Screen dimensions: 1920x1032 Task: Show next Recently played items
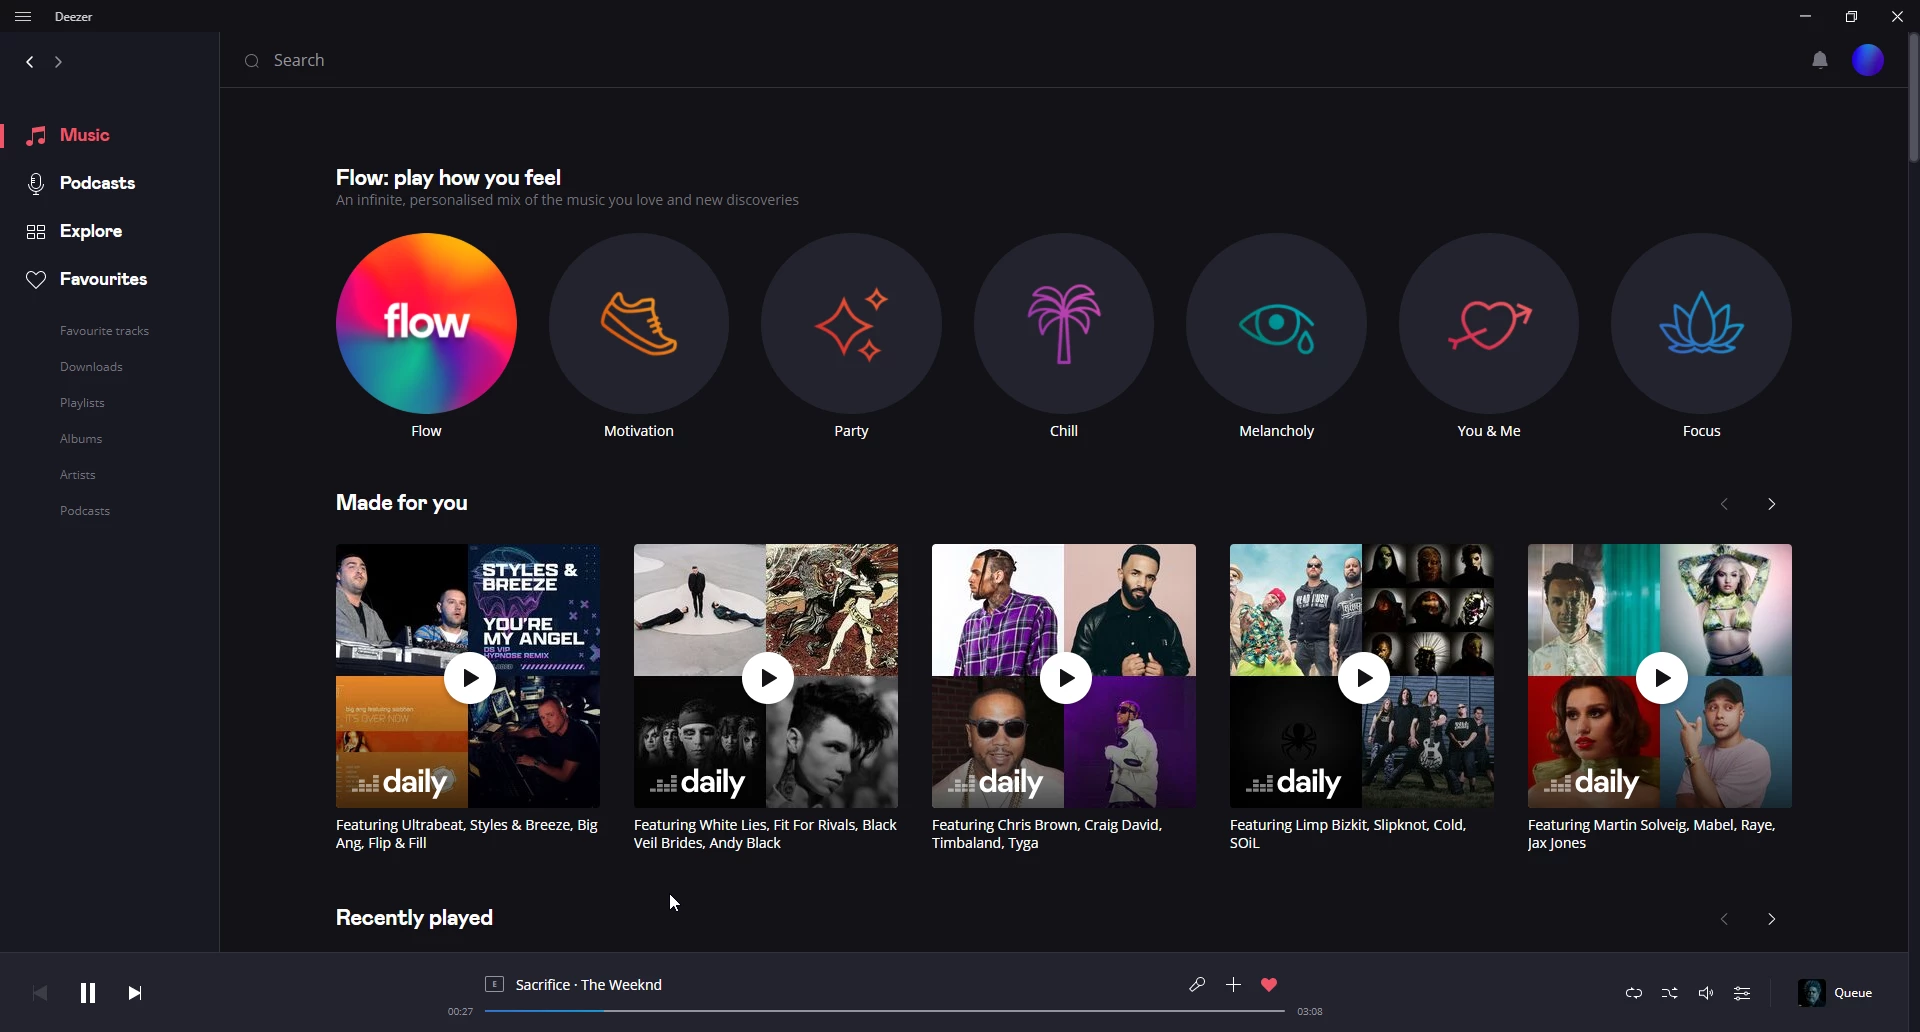(x=1771, y=919)
